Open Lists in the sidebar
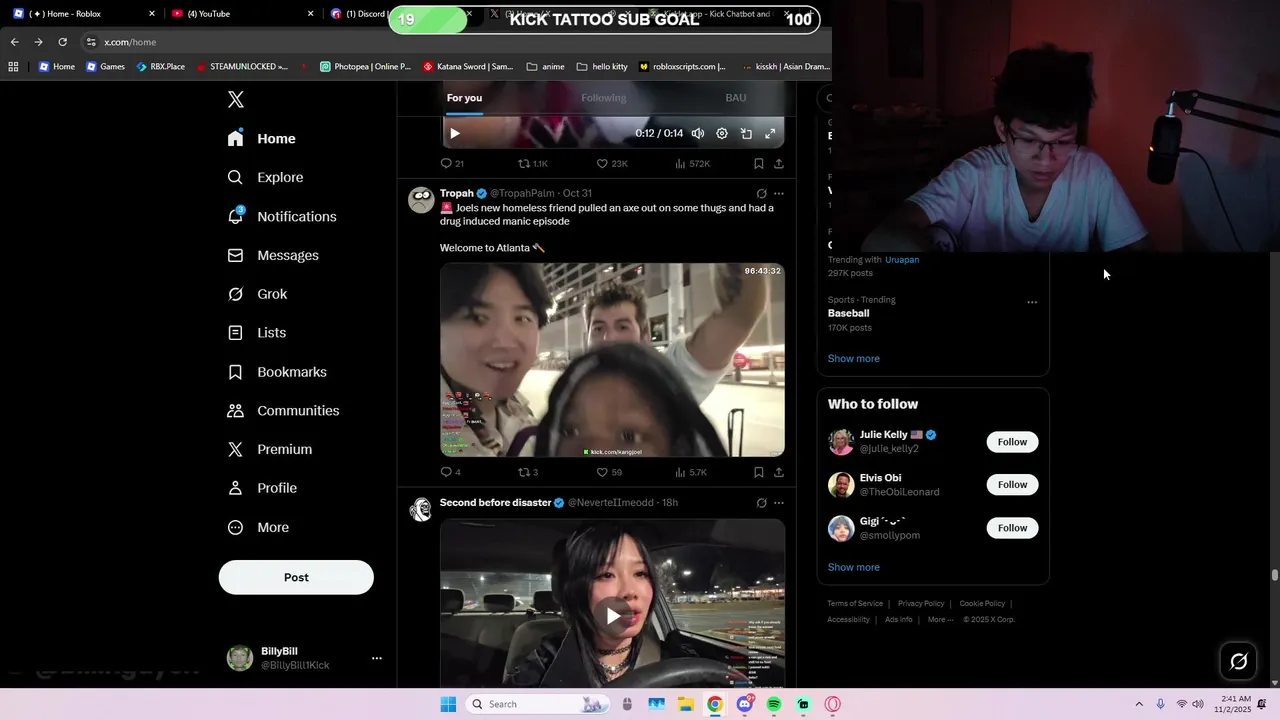This screenshot has width=1280, height=720. pos(256,333)
